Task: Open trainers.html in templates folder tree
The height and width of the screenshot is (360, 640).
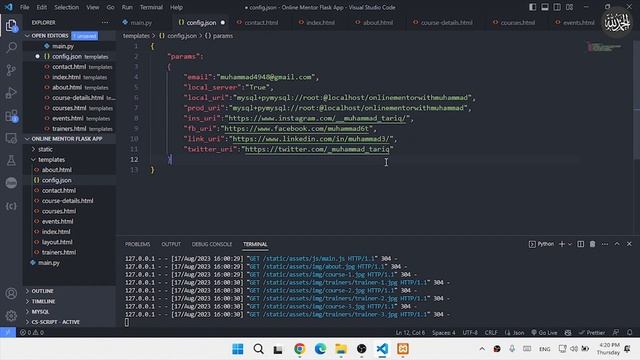Action: [59, 252]
